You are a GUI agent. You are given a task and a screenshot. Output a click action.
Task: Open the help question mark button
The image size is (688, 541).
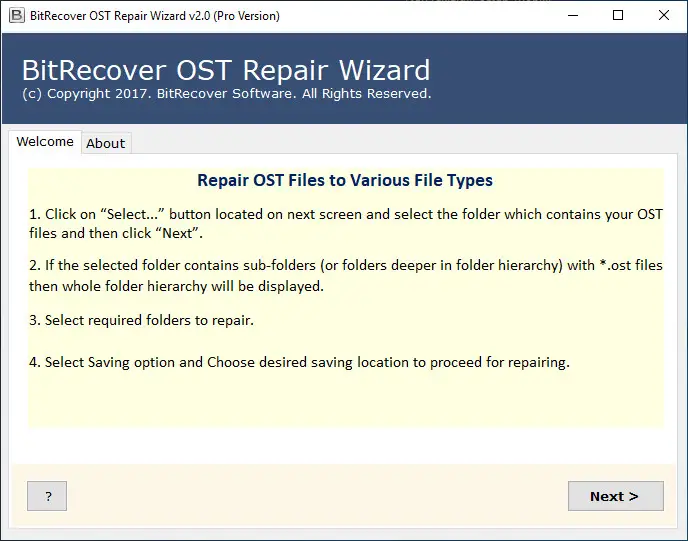click(x=47, y=496)
